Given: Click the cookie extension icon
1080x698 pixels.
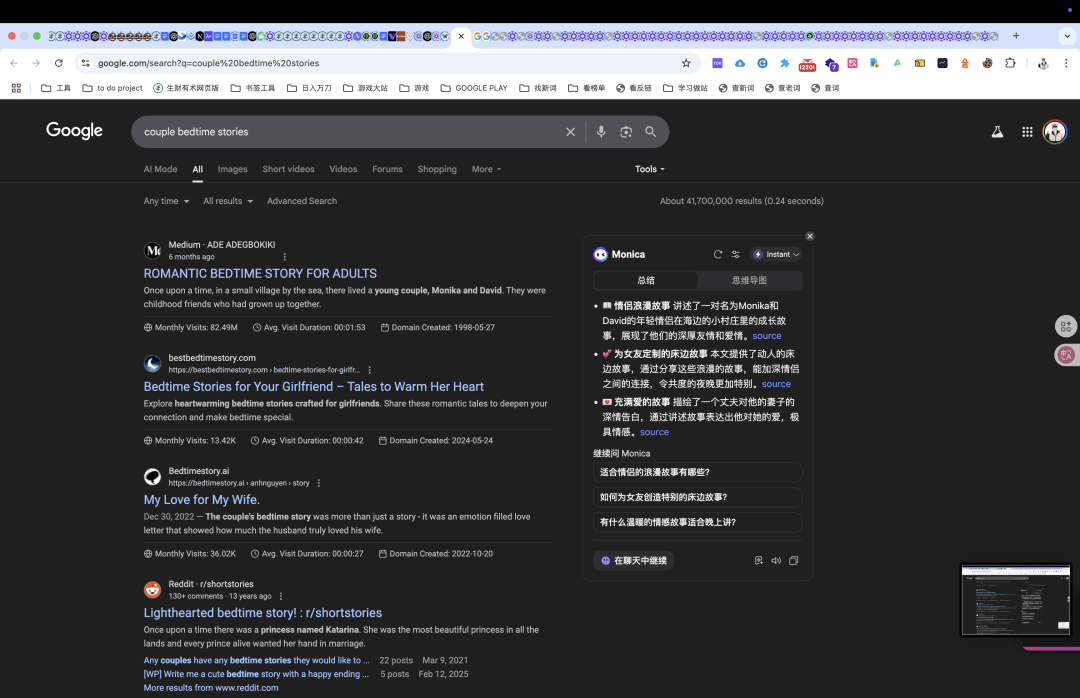Looking at the screenshot, I should point(988,63).
